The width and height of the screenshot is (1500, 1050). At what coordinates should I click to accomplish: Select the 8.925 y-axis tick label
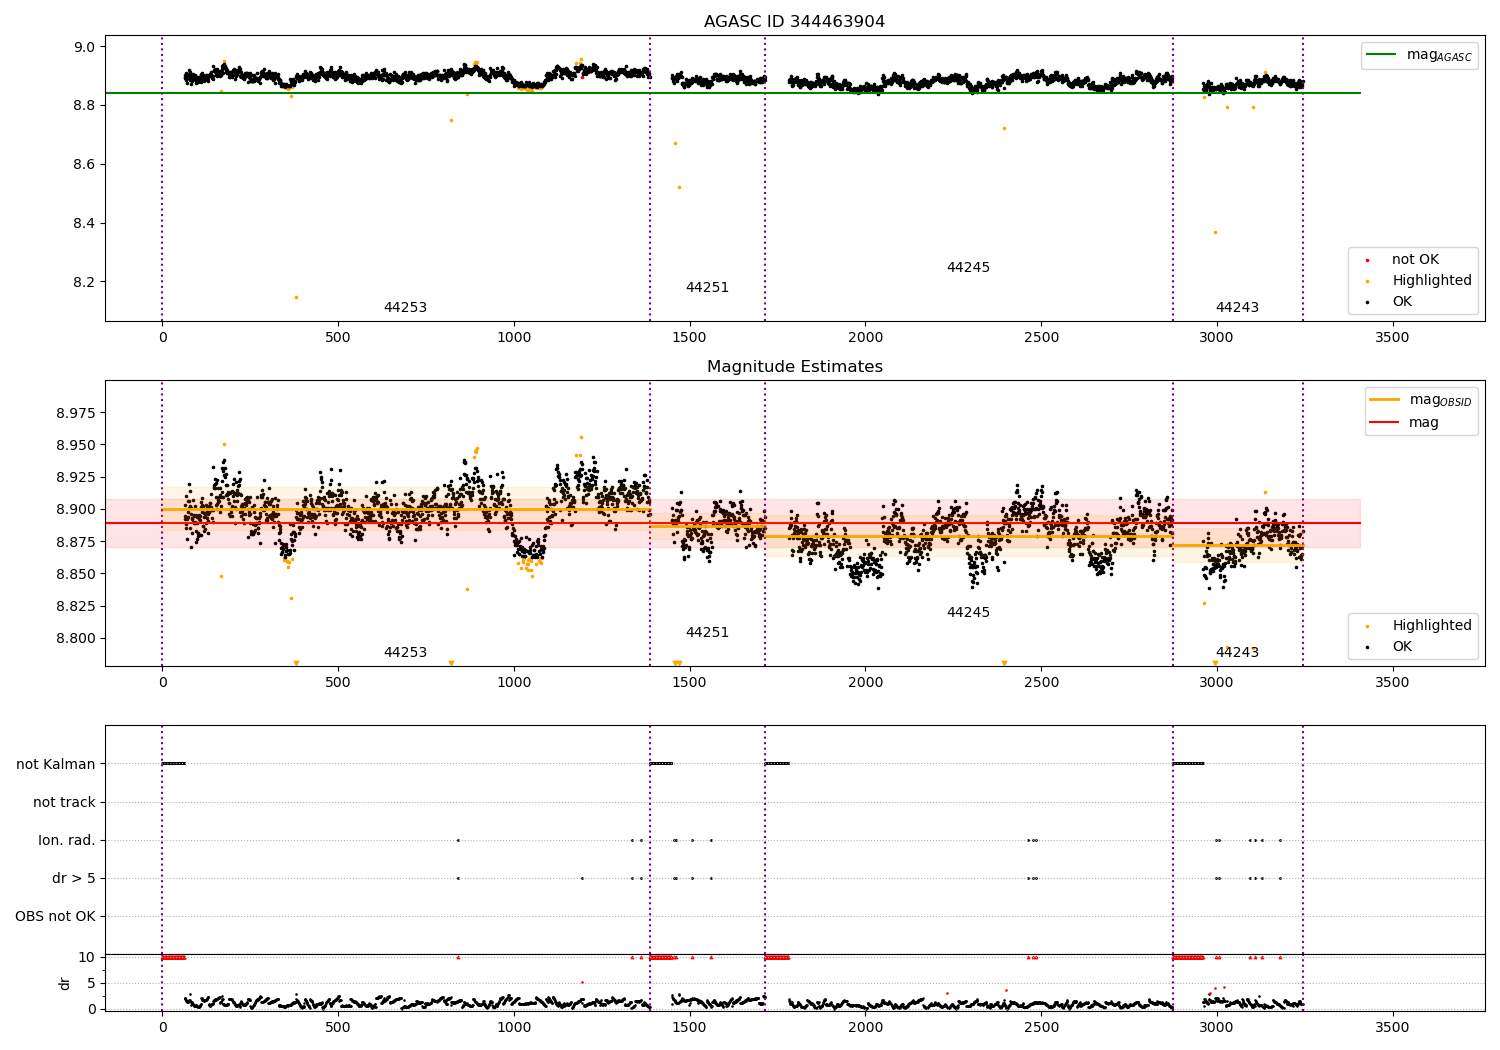pyautogui.click(x=75, y=477)
